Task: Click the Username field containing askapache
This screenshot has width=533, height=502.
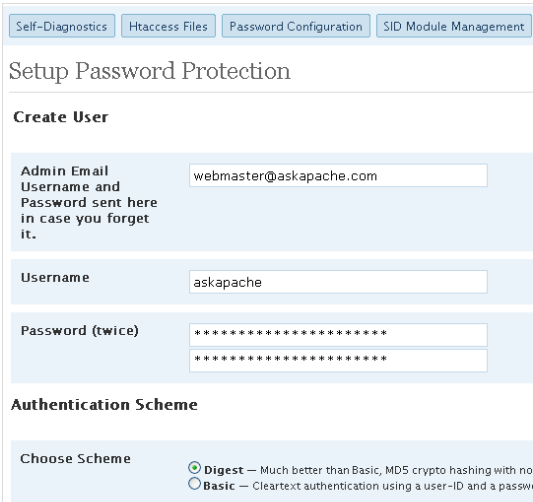Action: (338, 282)
